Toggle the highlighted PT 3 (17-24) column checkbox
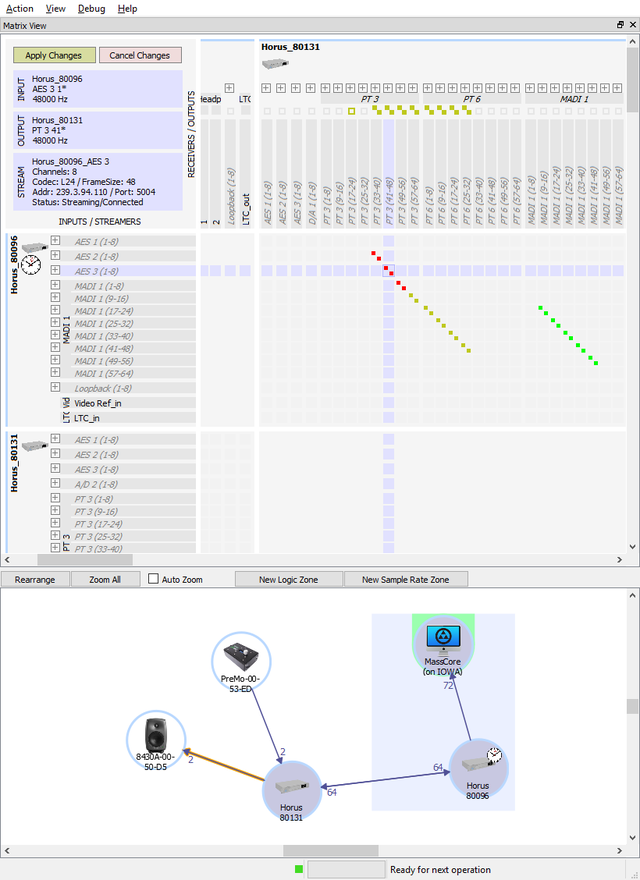The height and width of the screenshot is (880, 640). pyautogui.click(x=351, y=111)
